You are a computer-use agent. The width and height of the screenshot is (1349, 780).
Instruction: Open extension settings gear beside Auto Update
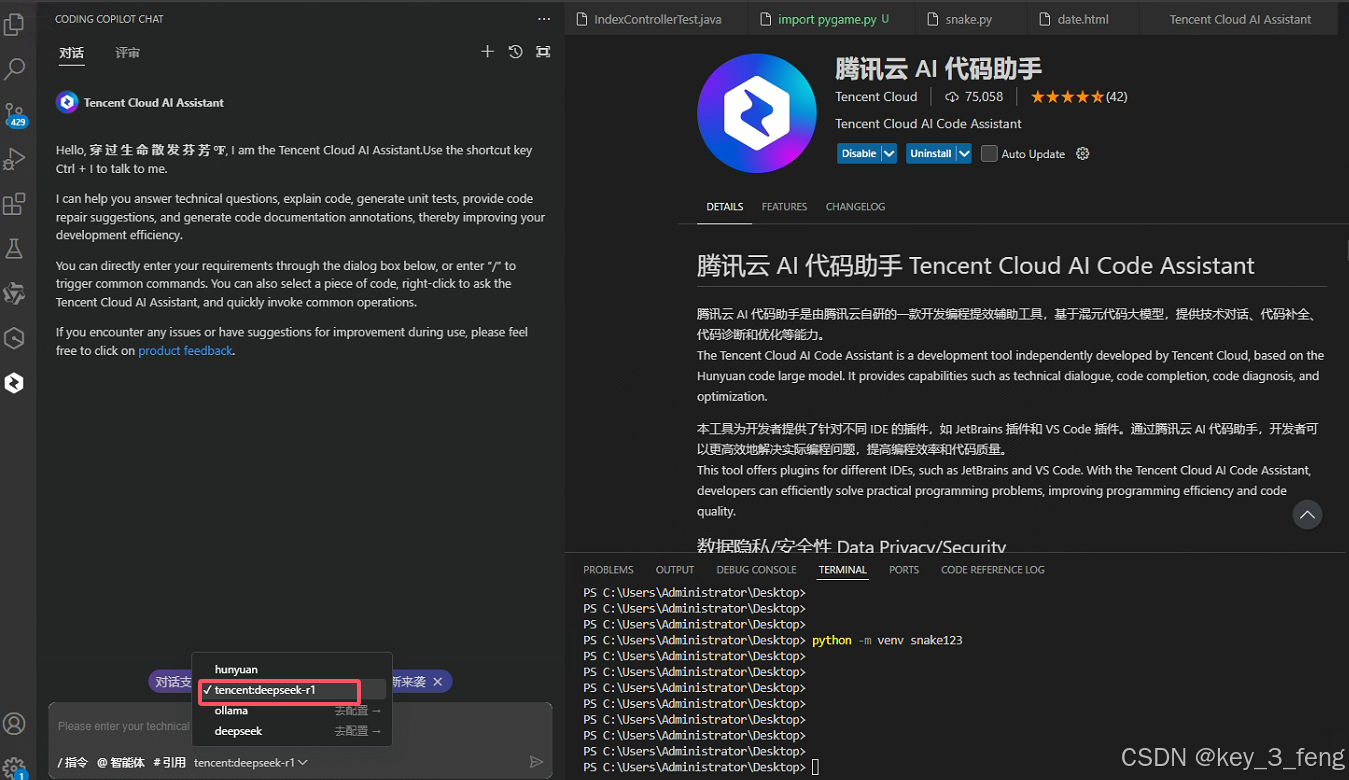point(1082,154)
